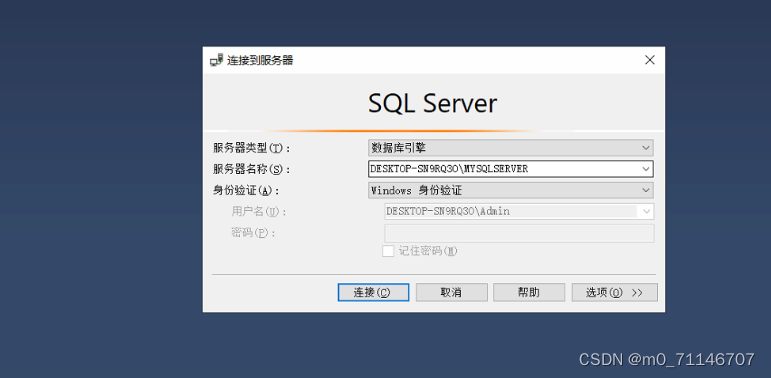Expand the disabled 用户名 dropdown arrow
Screen dimensions: 771x378
point(646,211)
